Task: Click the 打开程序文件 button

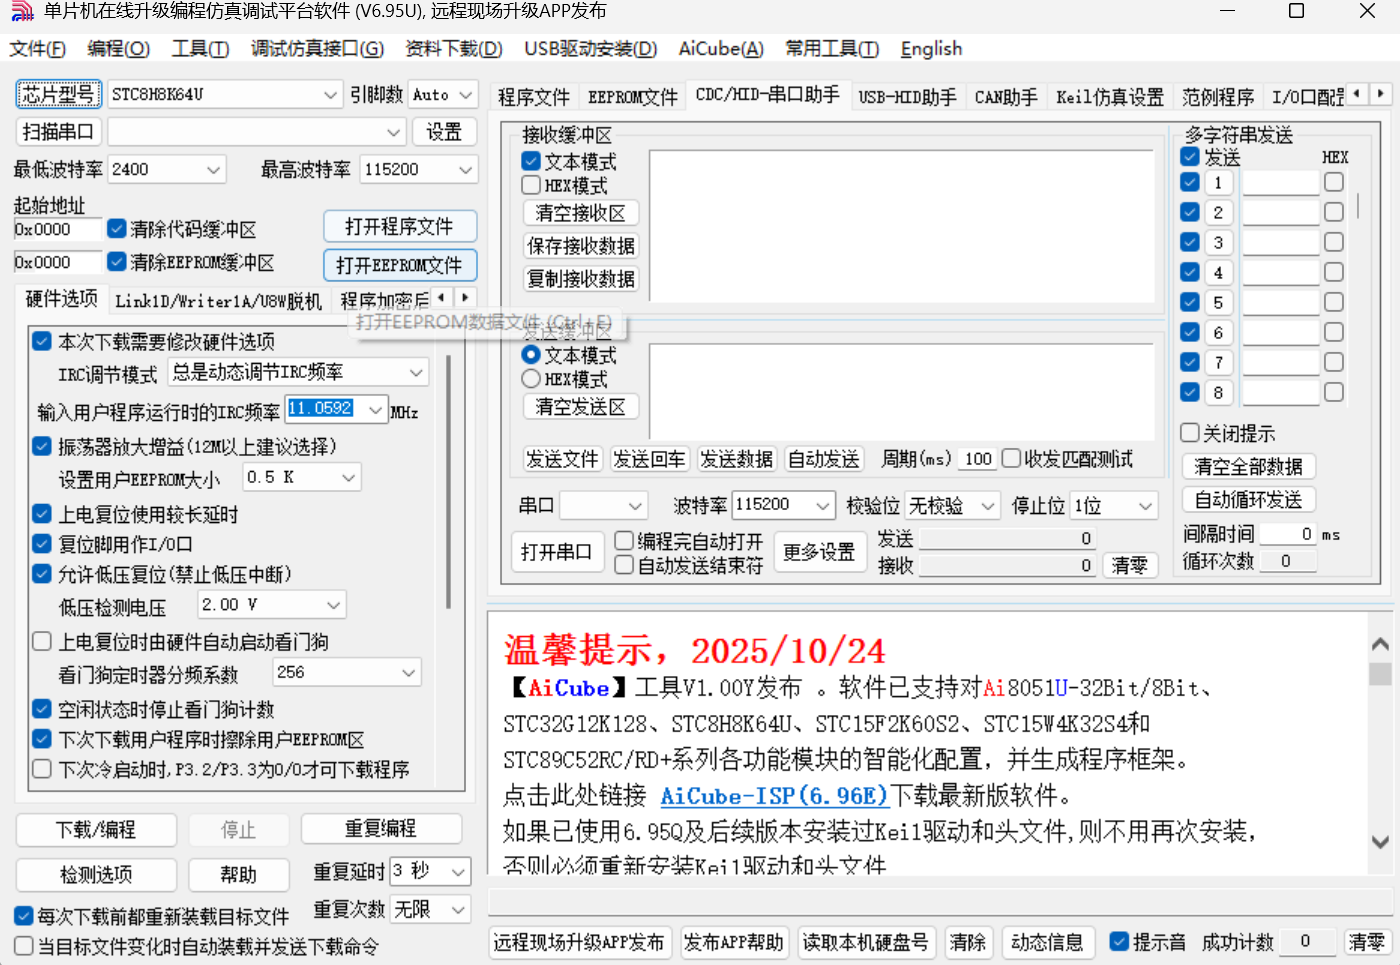Action: 400,226
